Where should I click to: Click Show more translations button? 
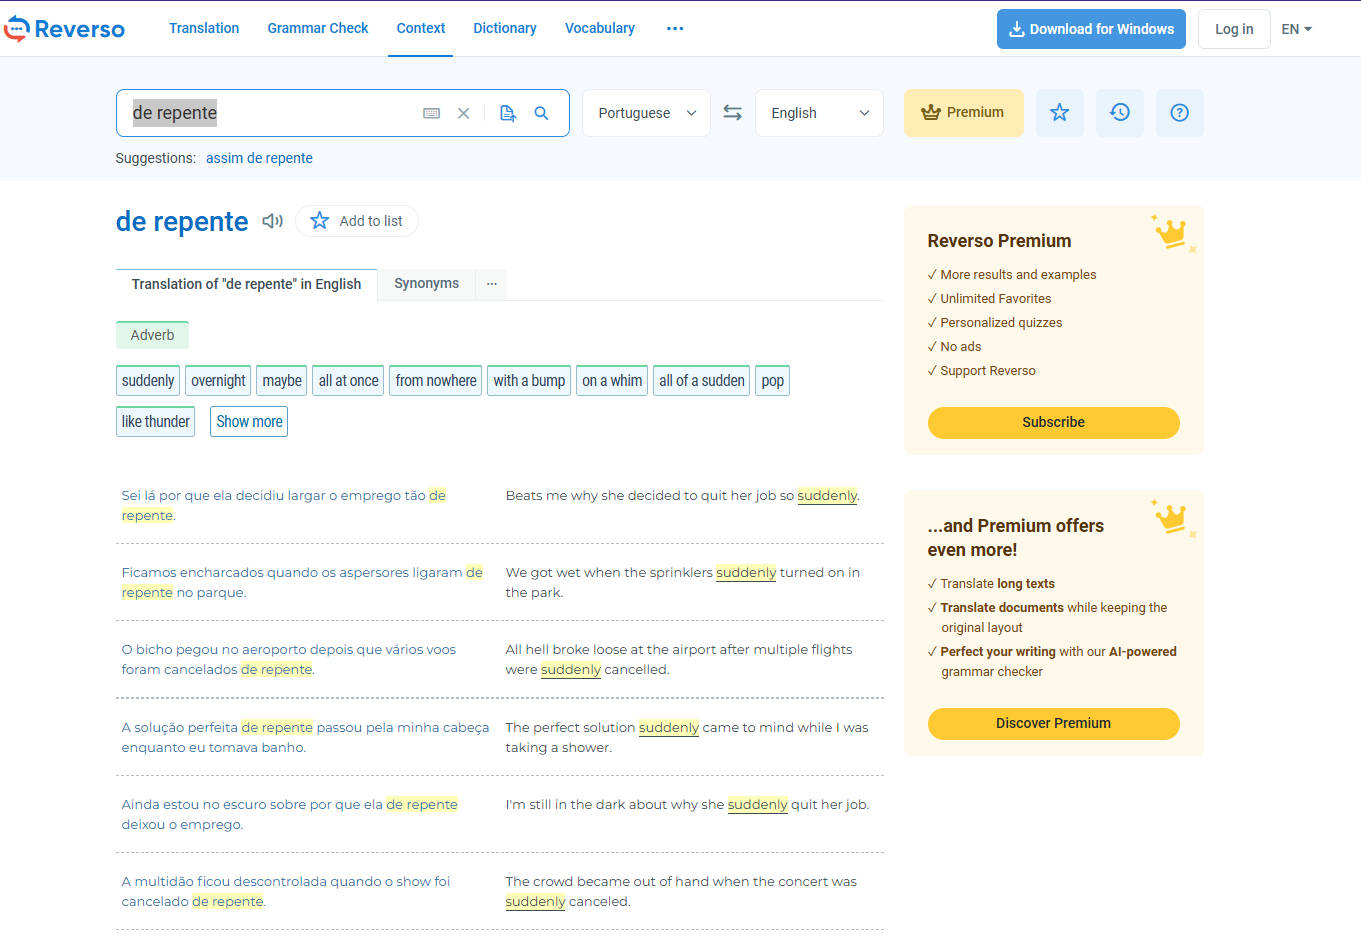point(249,422)
